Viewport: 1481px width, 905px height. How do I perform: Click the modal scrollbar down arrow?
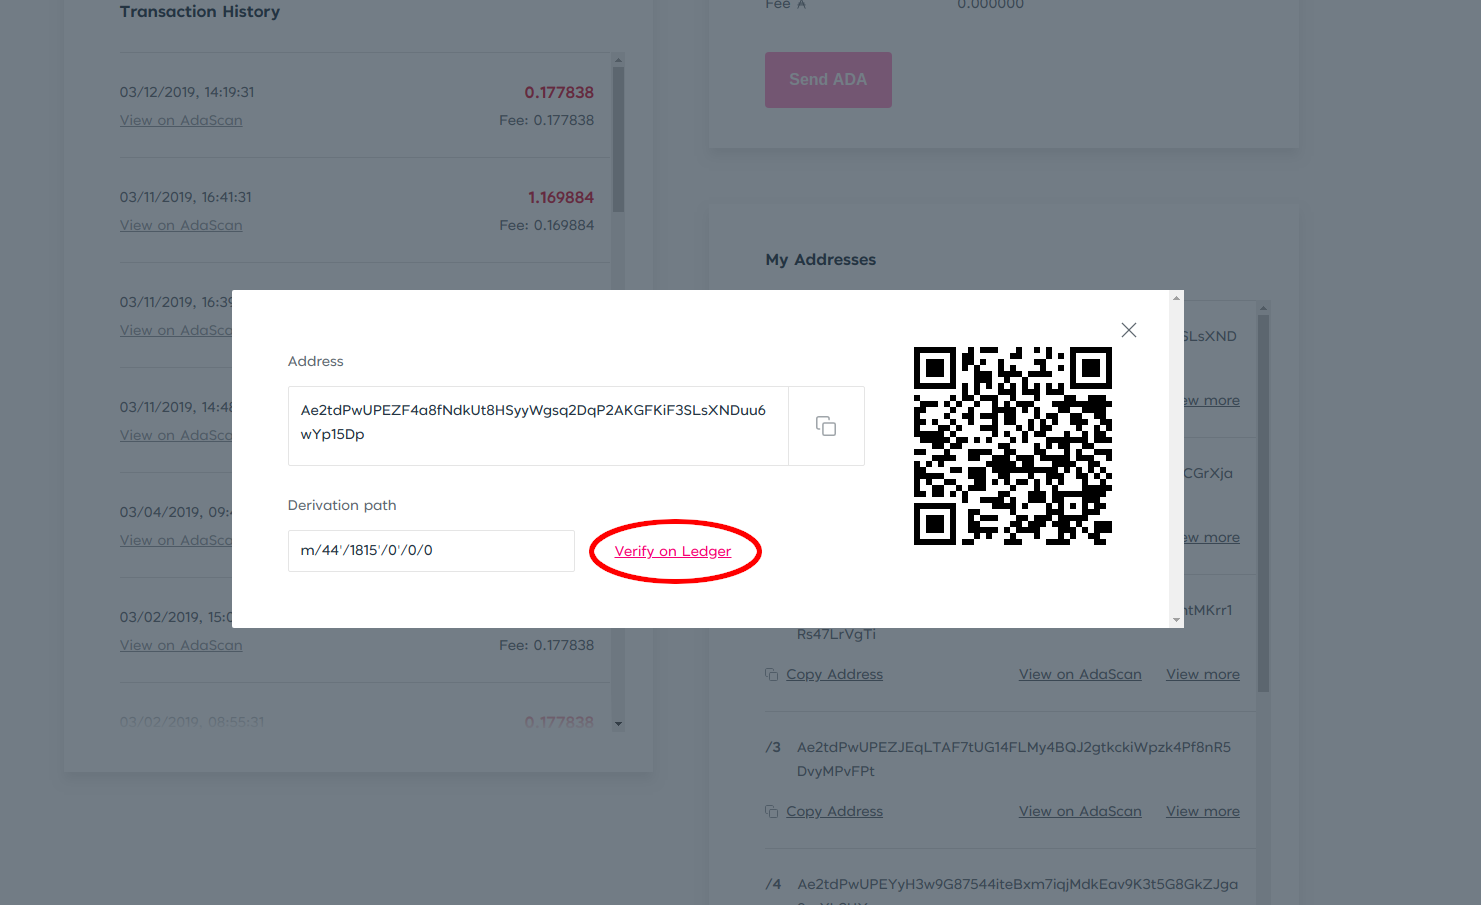pyautogui.click(x=1176, y=620)
